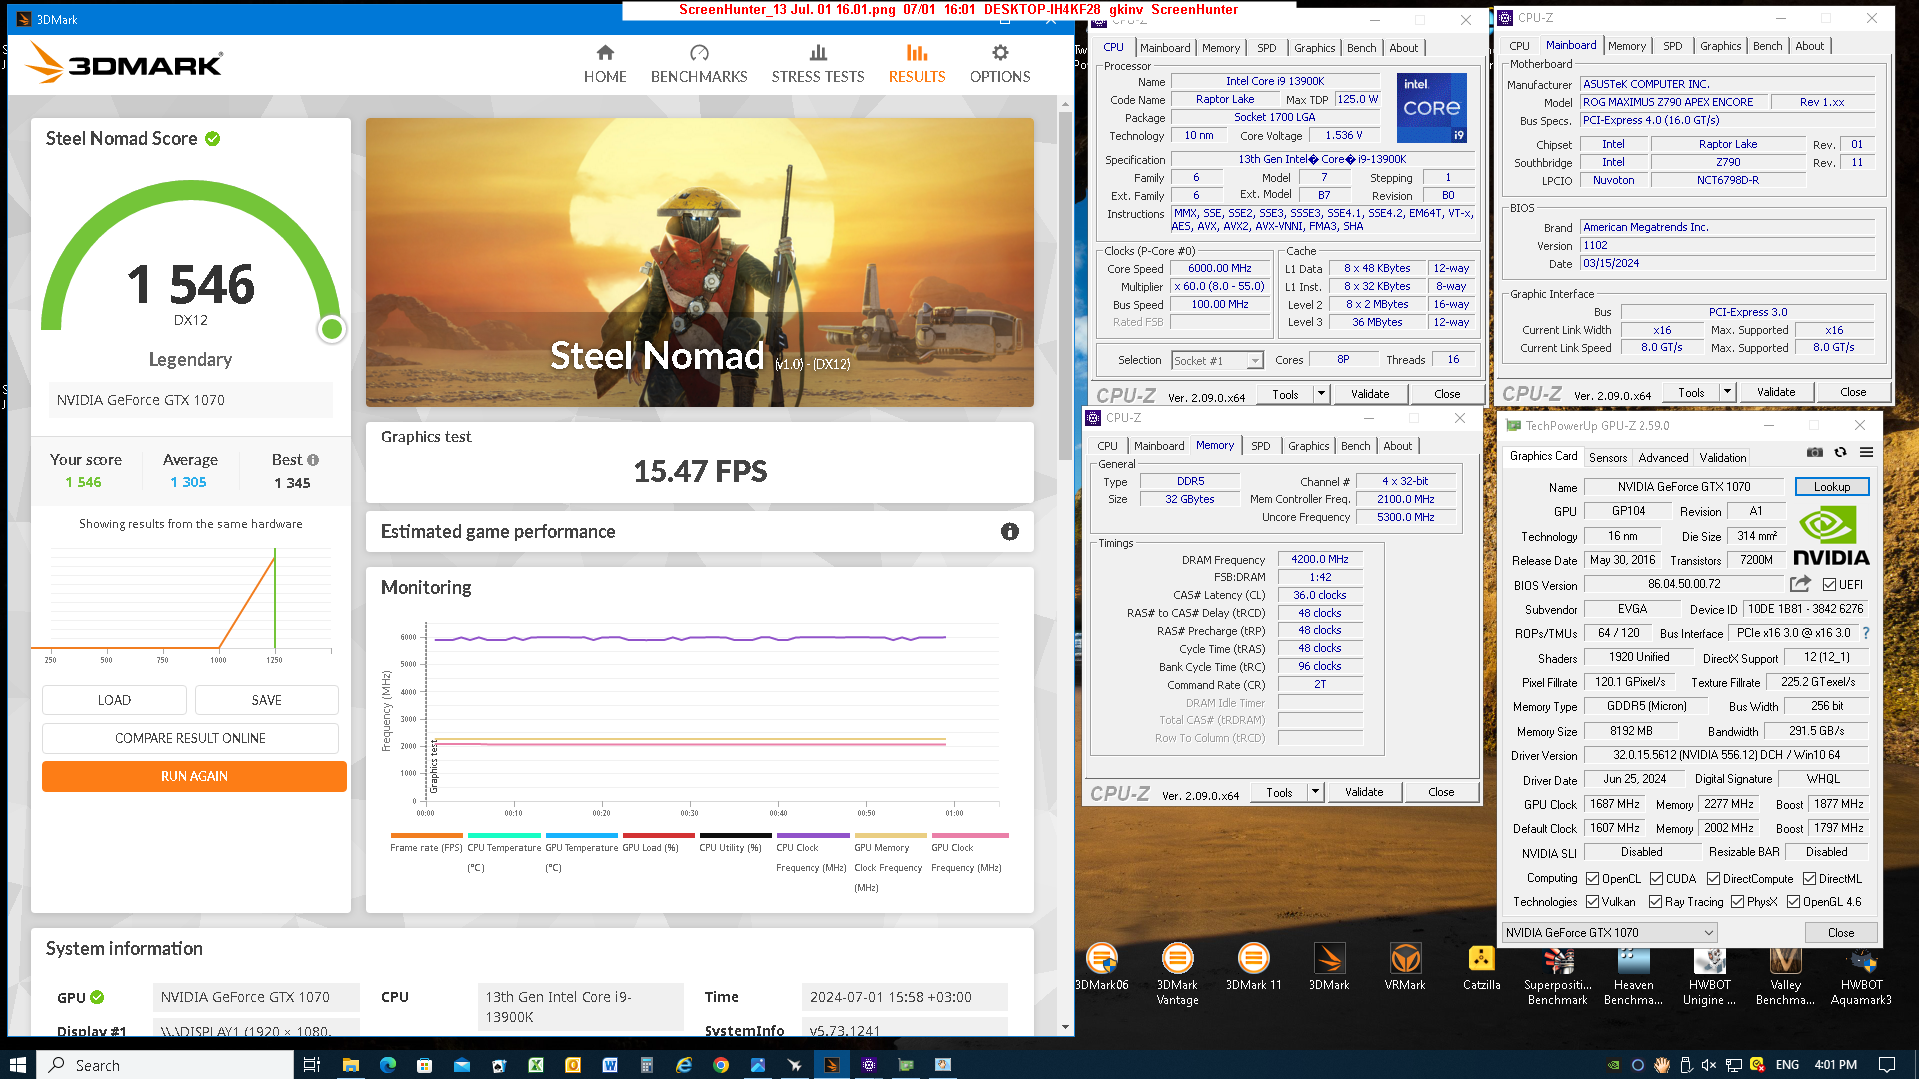This screenshot has width=1919, height=1079.
Task: Refresh GPU-Z data with the refresh icon
Action: (x=1840, y=452)
